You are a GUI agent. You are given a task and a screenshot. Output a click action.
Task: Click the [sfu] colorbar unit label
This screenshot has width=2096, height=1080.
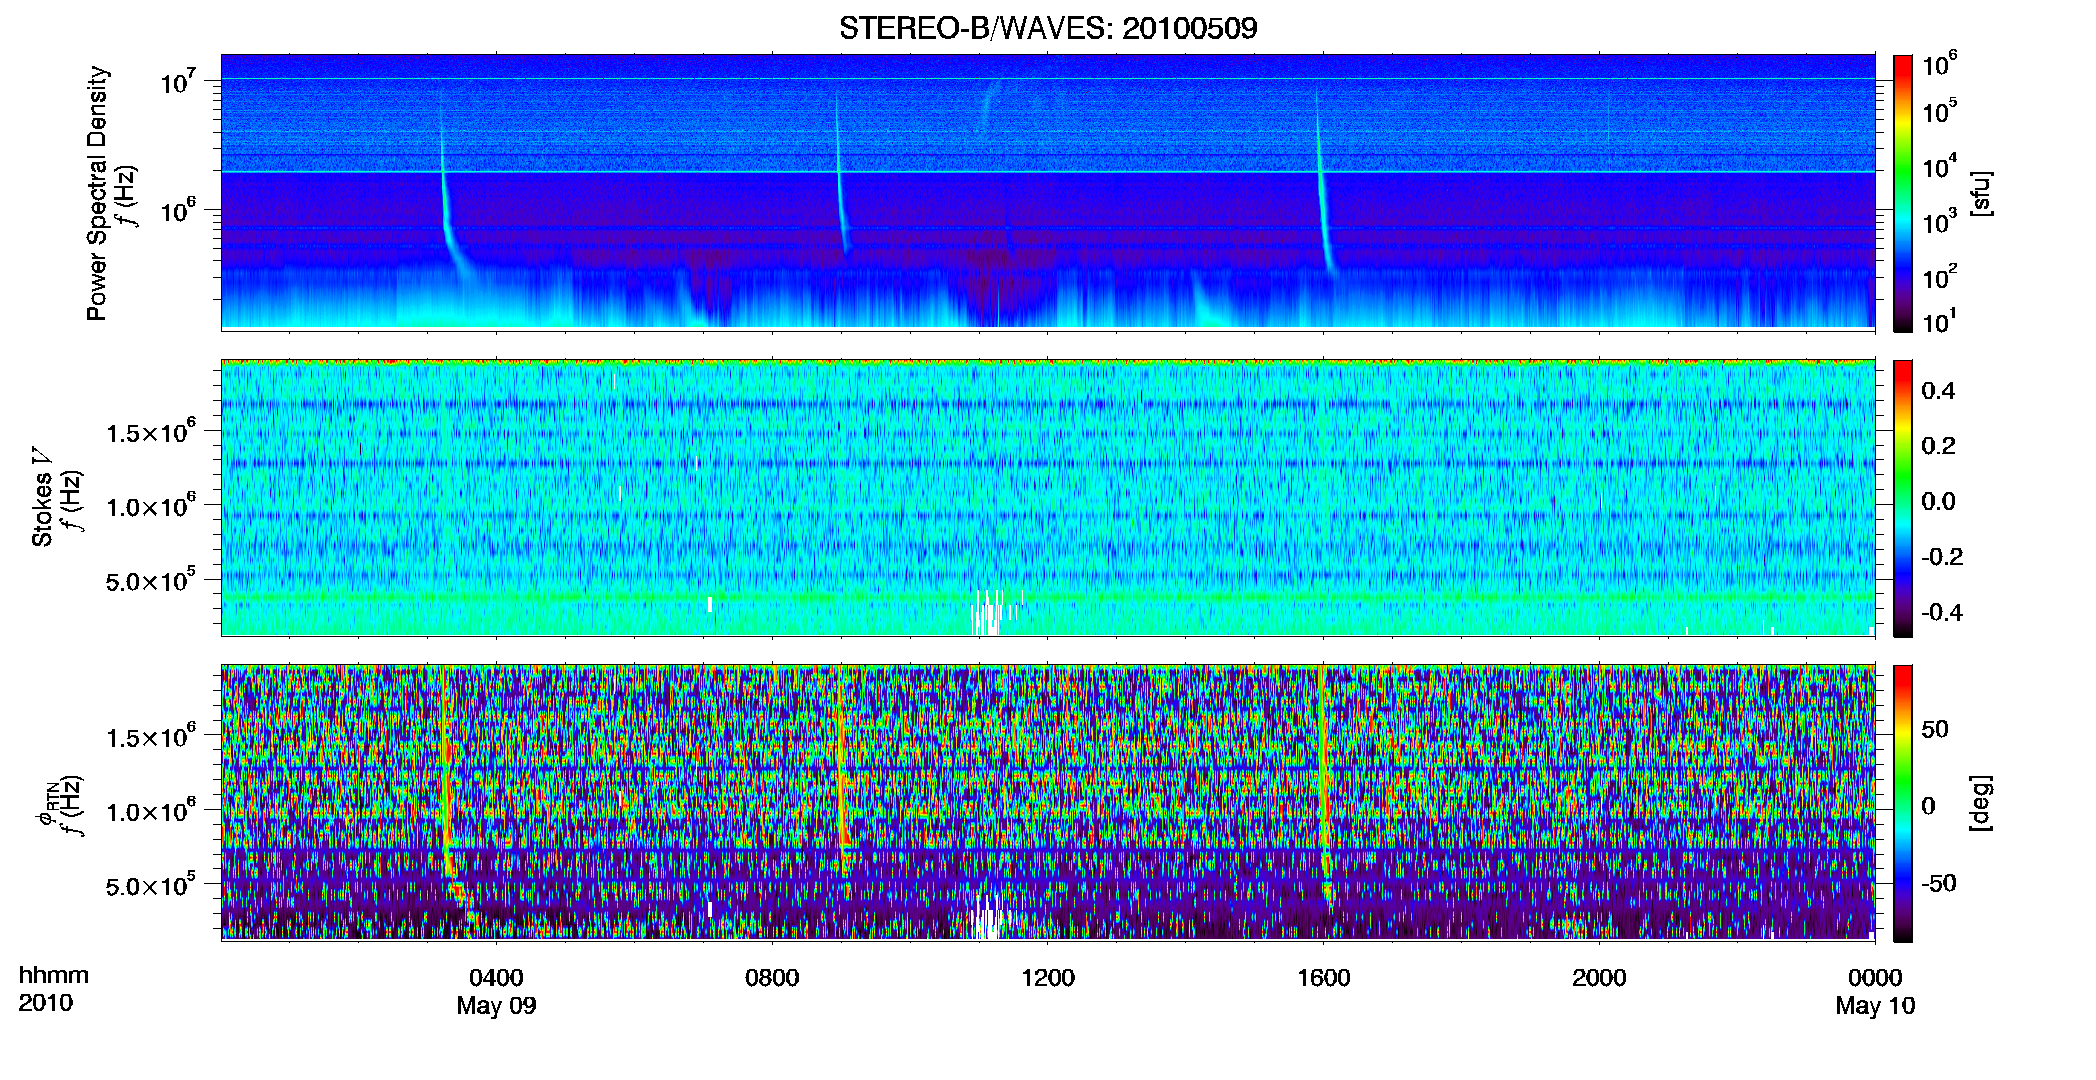tap(1981, 193)
